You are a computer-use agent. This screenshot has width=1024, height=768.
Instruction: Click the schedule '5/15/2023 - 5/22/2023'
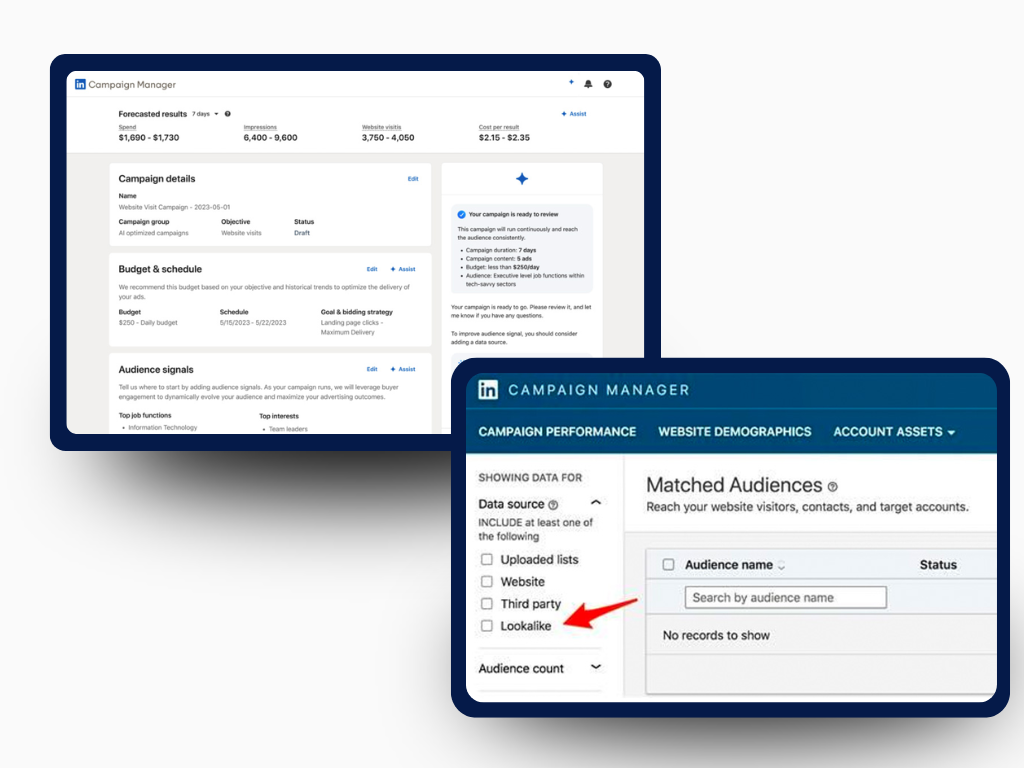(x=253, y=323)
